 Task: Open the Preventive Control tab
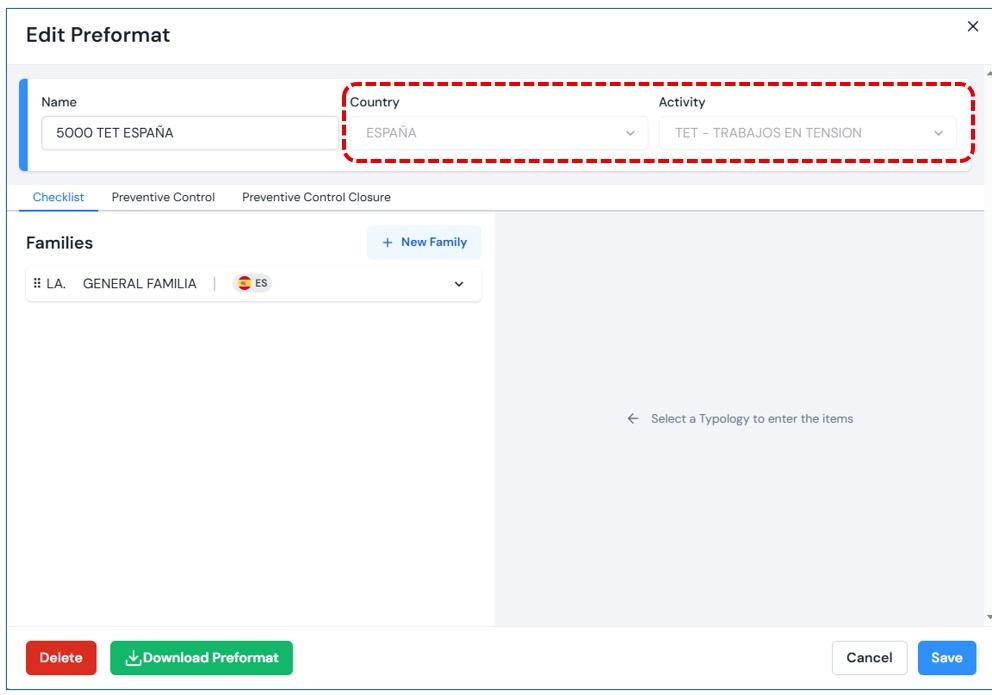click(x=163, y=197)
